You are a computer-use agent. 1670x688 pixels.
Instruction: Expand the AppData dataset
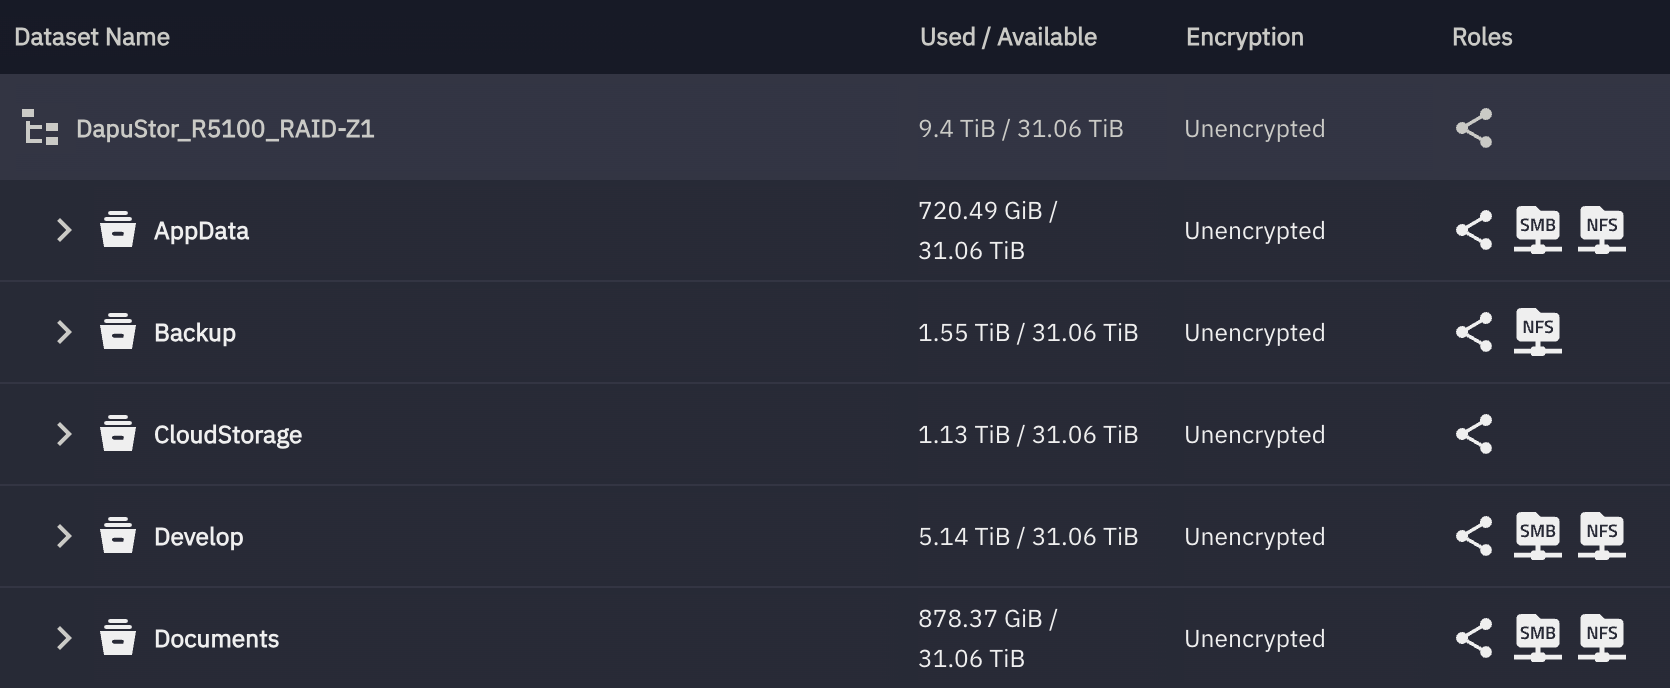(x=64, y=230)
